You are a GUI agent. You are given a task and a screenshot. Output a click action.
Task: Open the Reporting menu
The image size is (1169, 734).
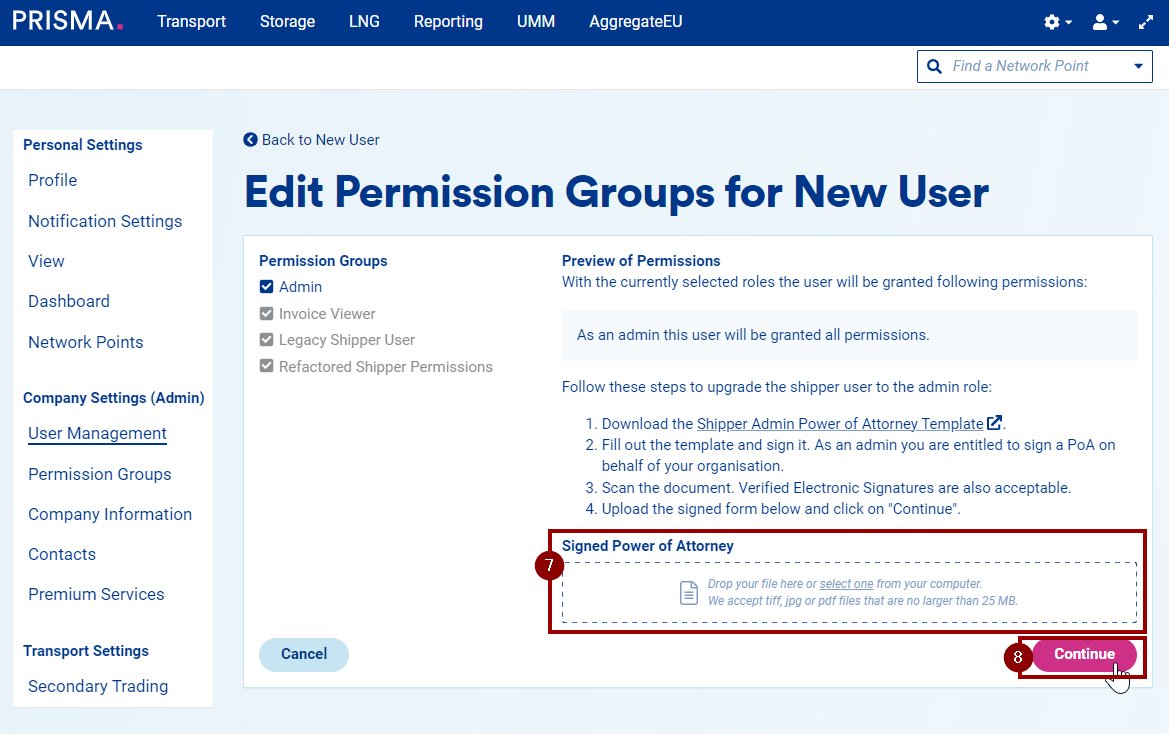coord(448,22)
